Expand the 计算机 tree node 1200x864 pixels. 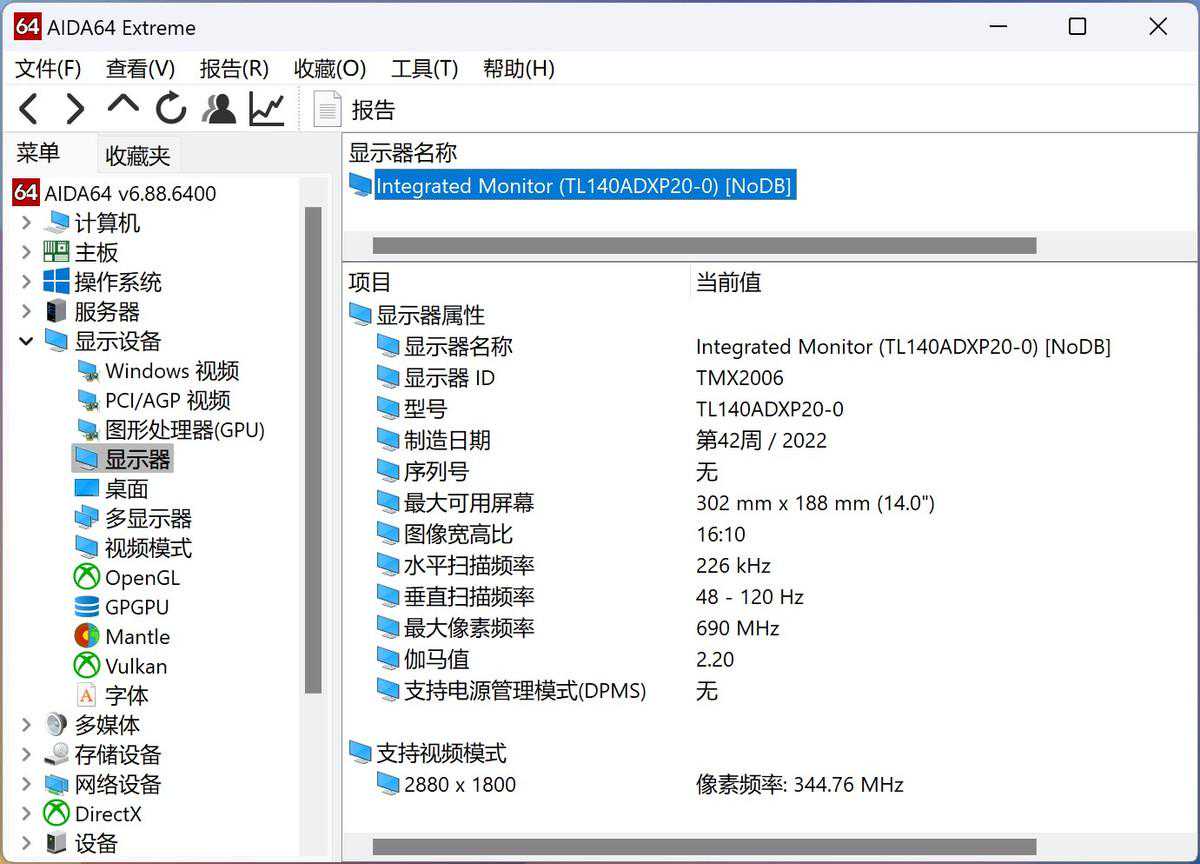(26, 223)
